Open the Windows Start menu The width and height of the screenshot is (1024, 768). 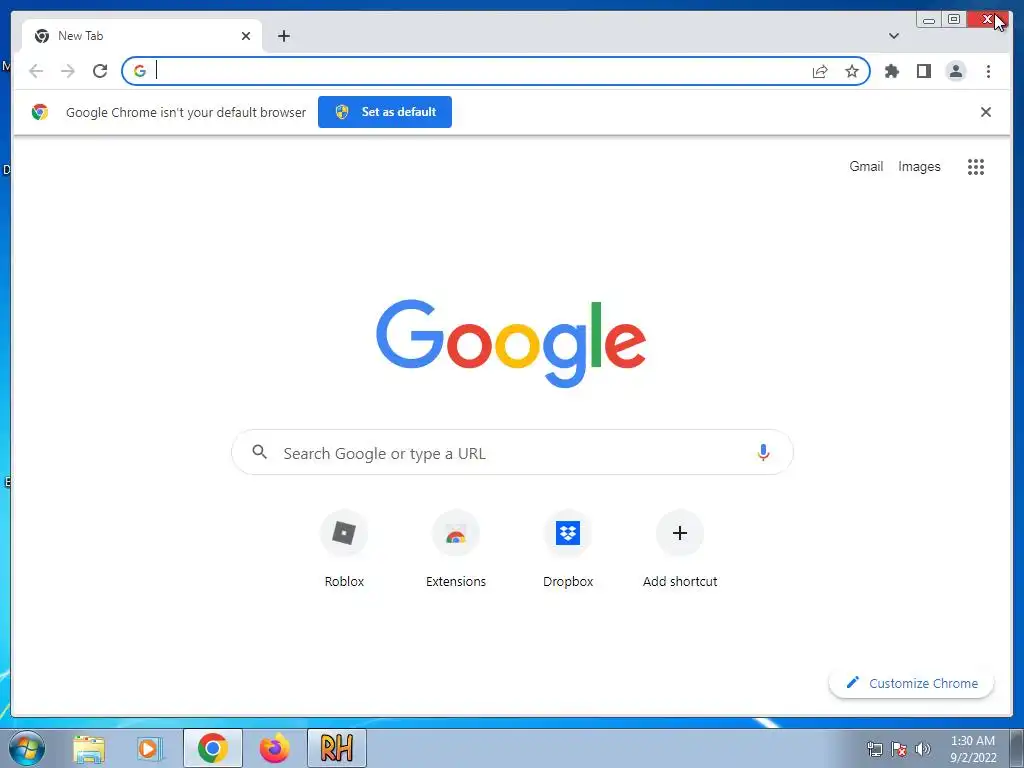point(26,748)
